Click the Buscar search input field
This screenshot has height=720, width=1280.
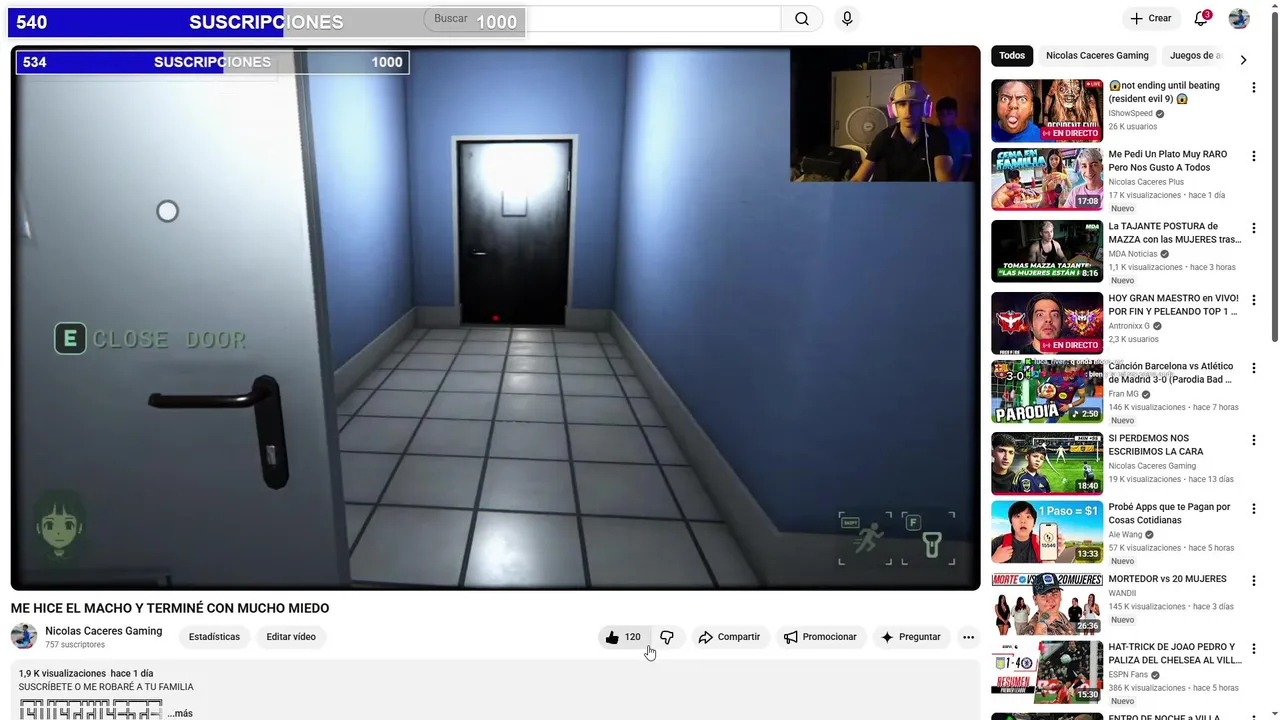603,18
